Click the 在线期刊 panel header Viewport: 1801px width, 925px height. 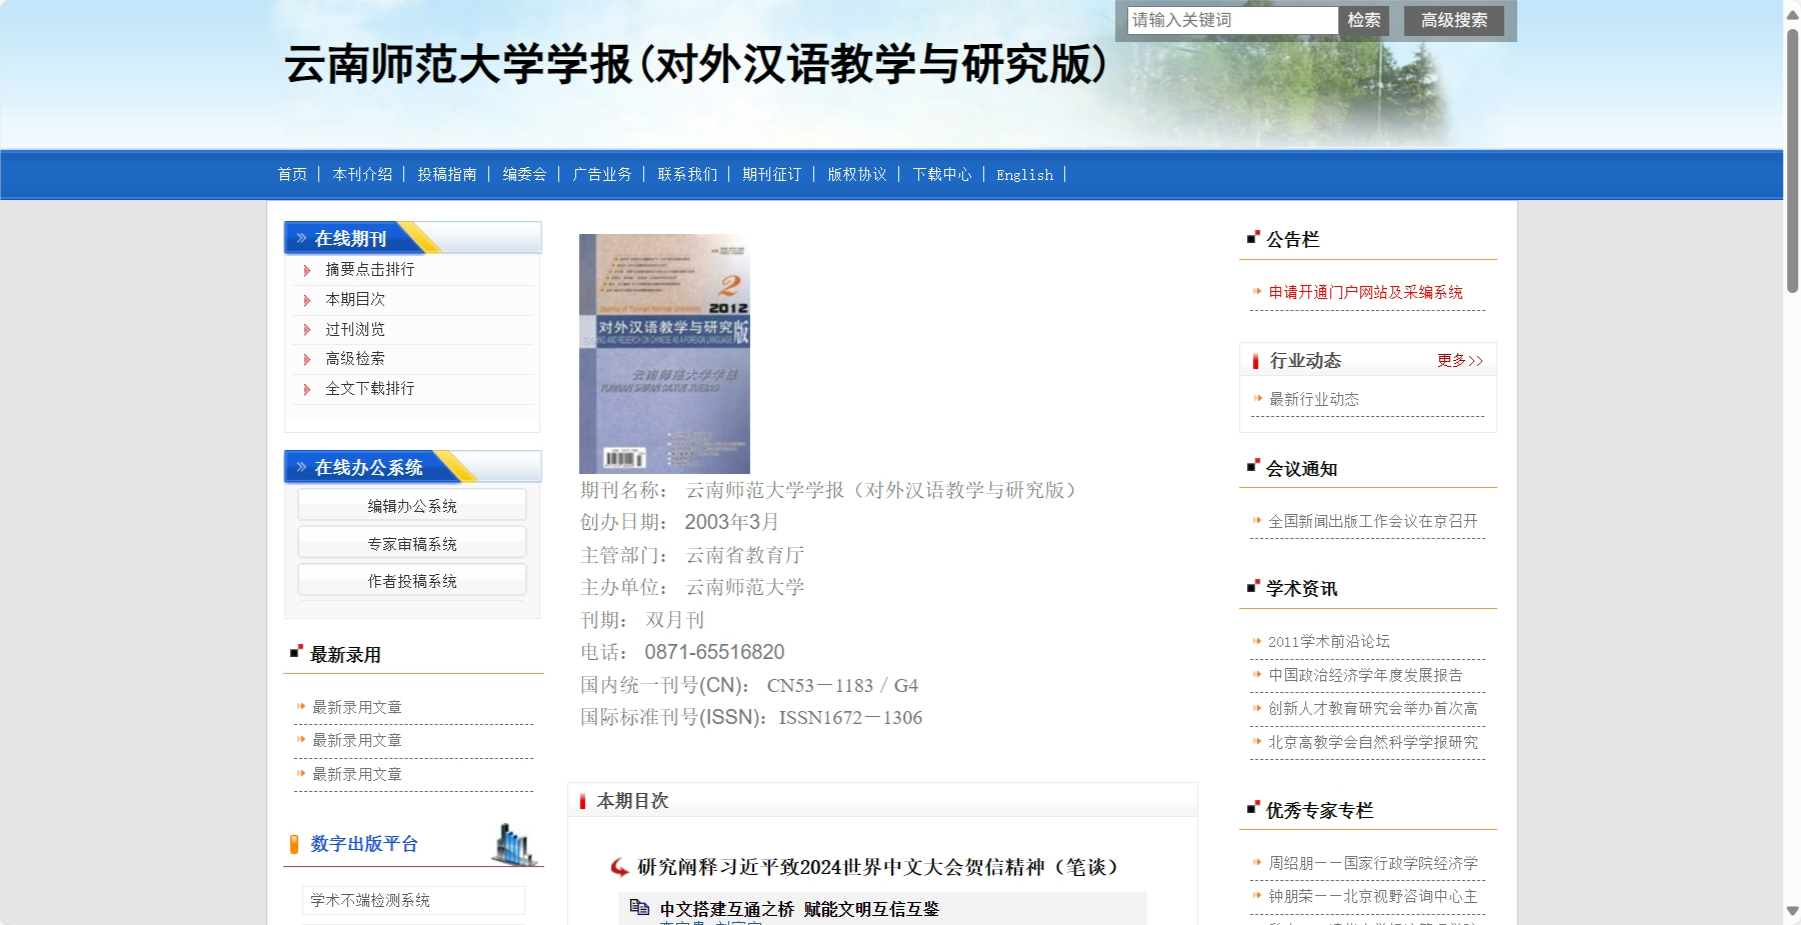(413, 238)
